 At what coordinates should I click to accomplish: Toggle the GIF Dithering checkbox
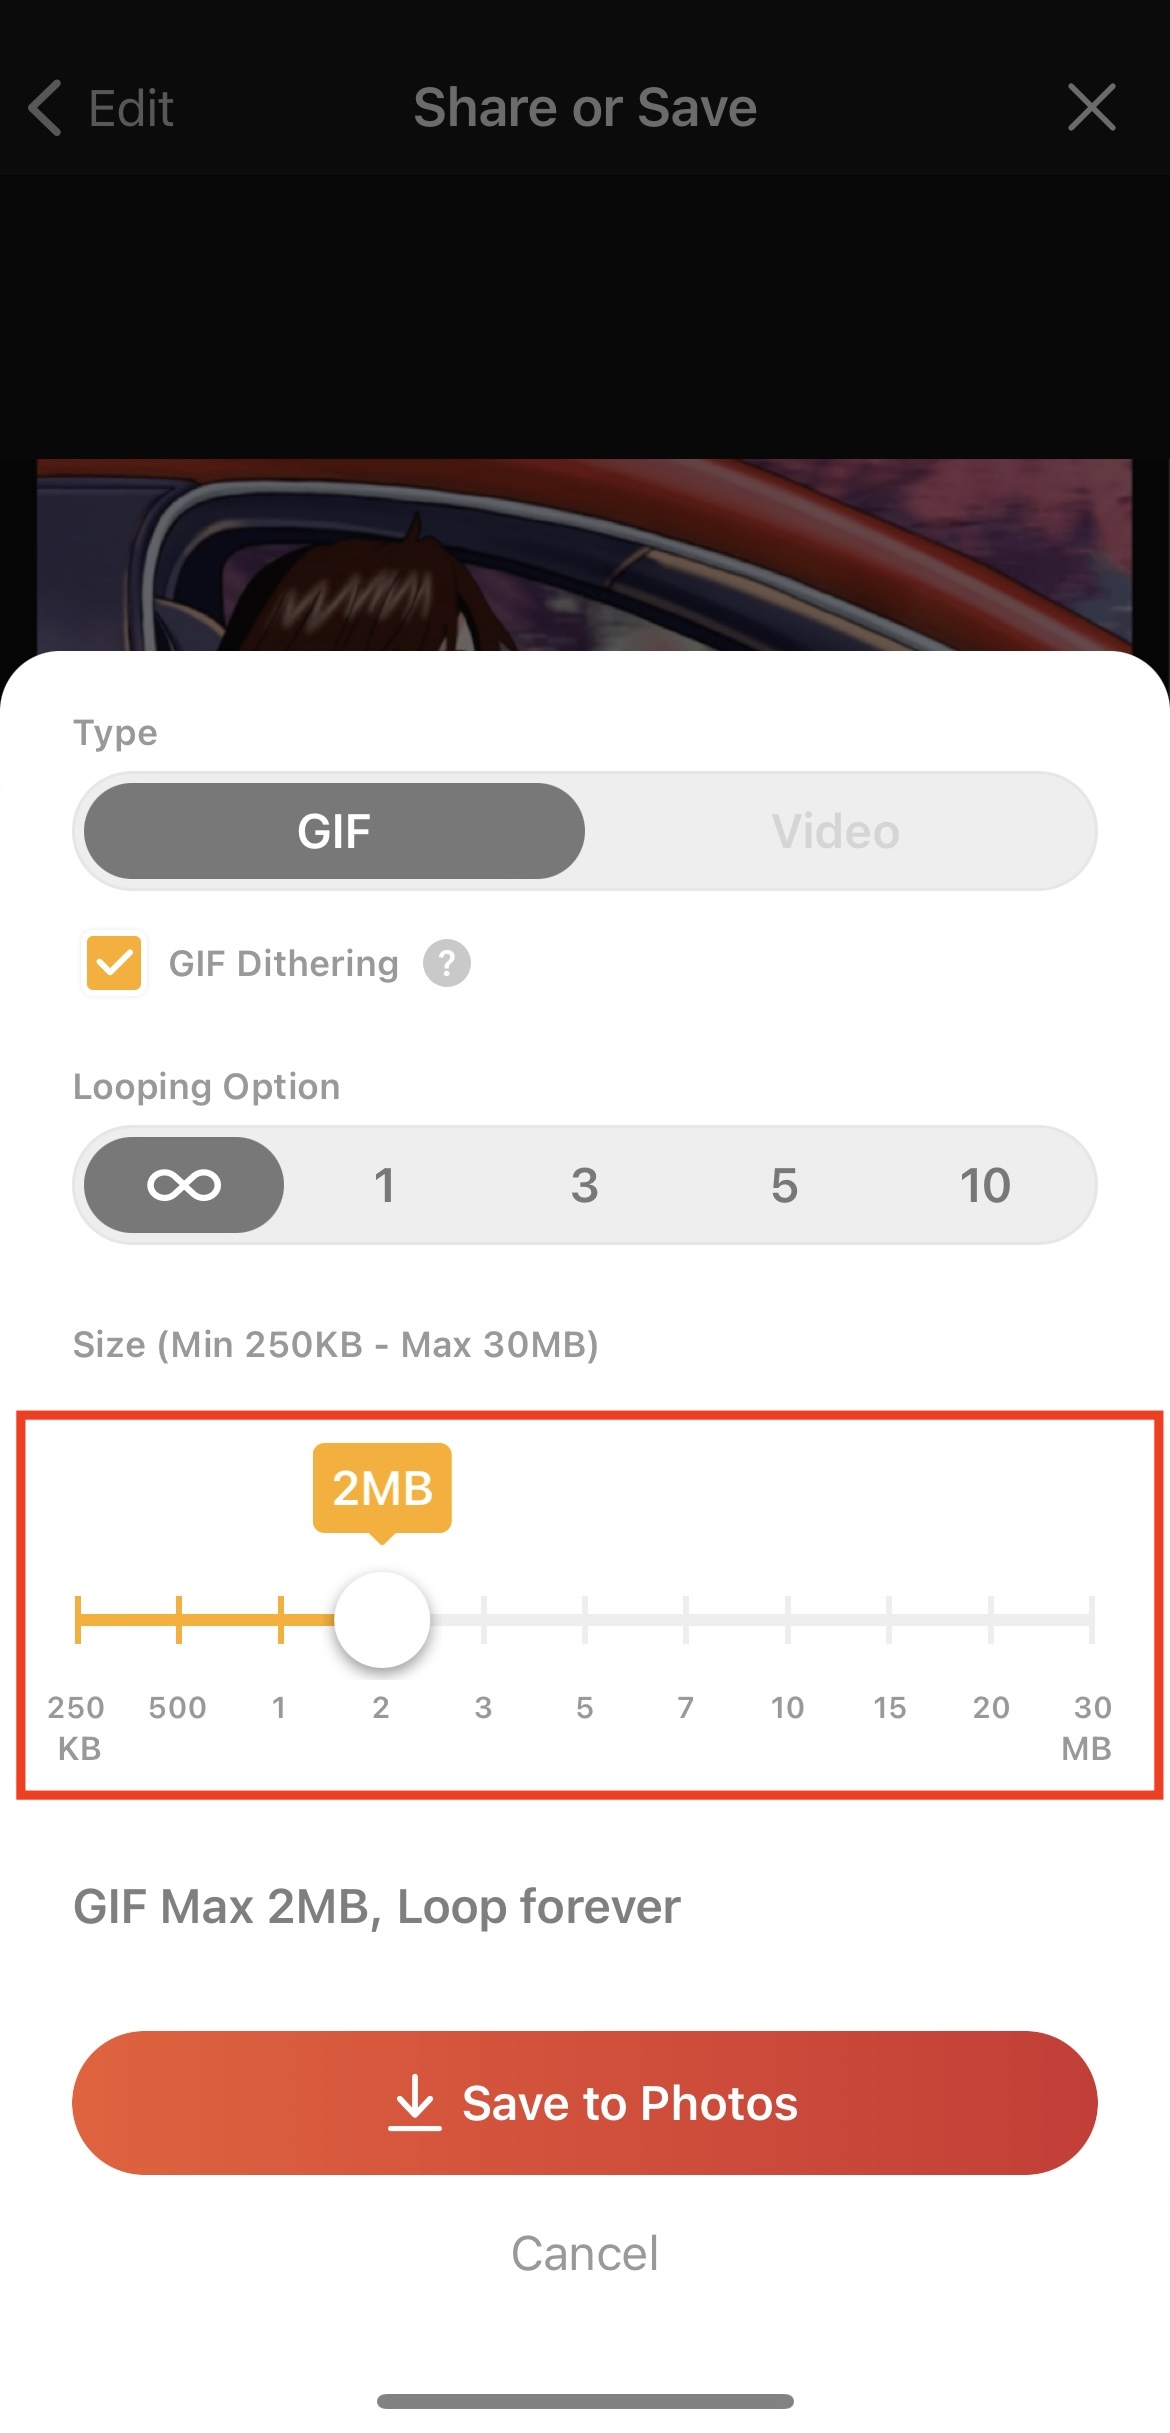click(x=114, y=963)
